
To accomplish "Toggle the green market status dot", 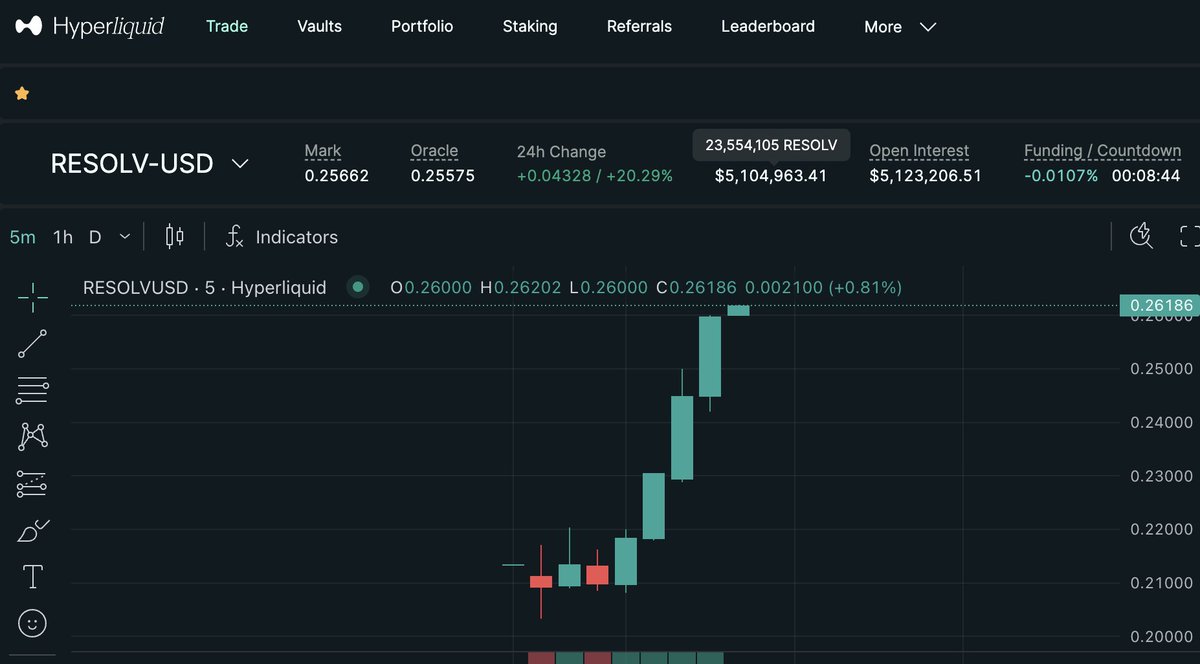I will [x=357, y=287].
